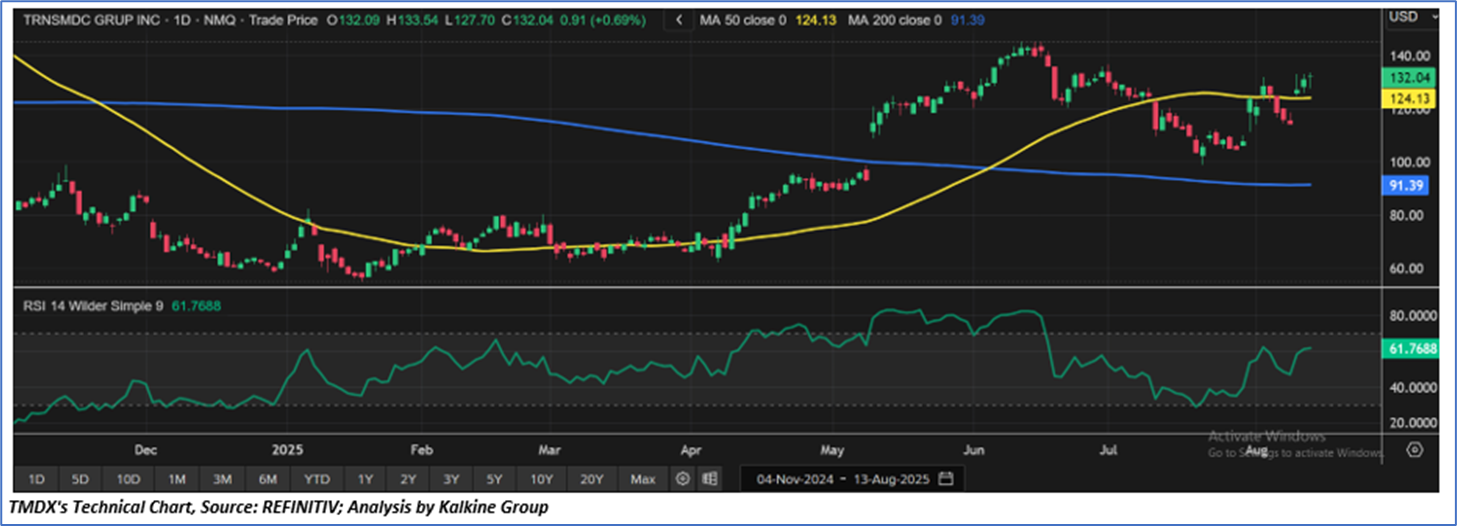
Task: Set chart range to 20Y
Action: pyautogui.click(x=591, y=479)
